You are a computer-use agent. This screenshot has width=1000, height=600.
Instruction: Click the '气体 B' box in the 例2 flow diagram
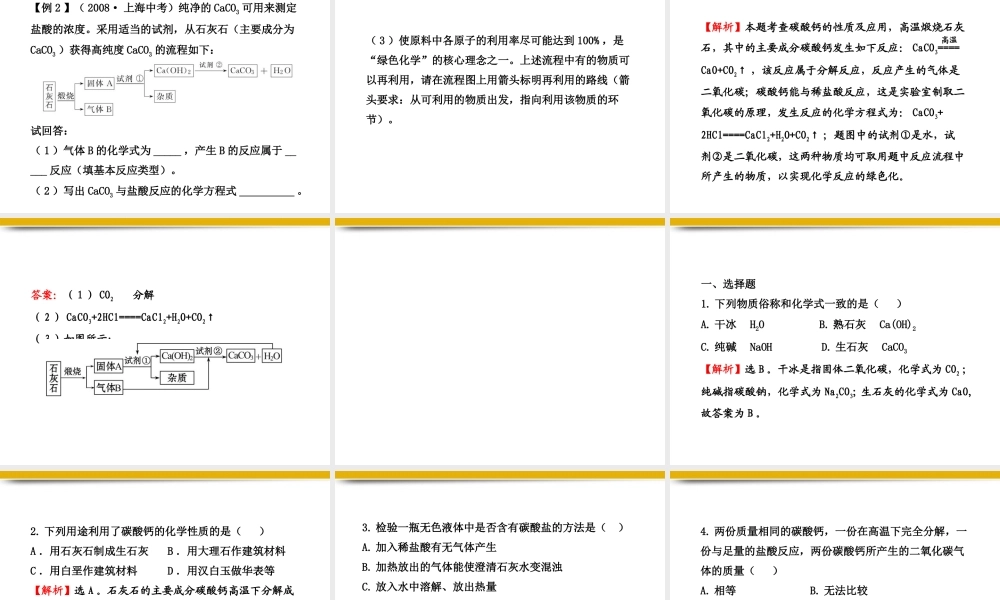coord(99,109)
